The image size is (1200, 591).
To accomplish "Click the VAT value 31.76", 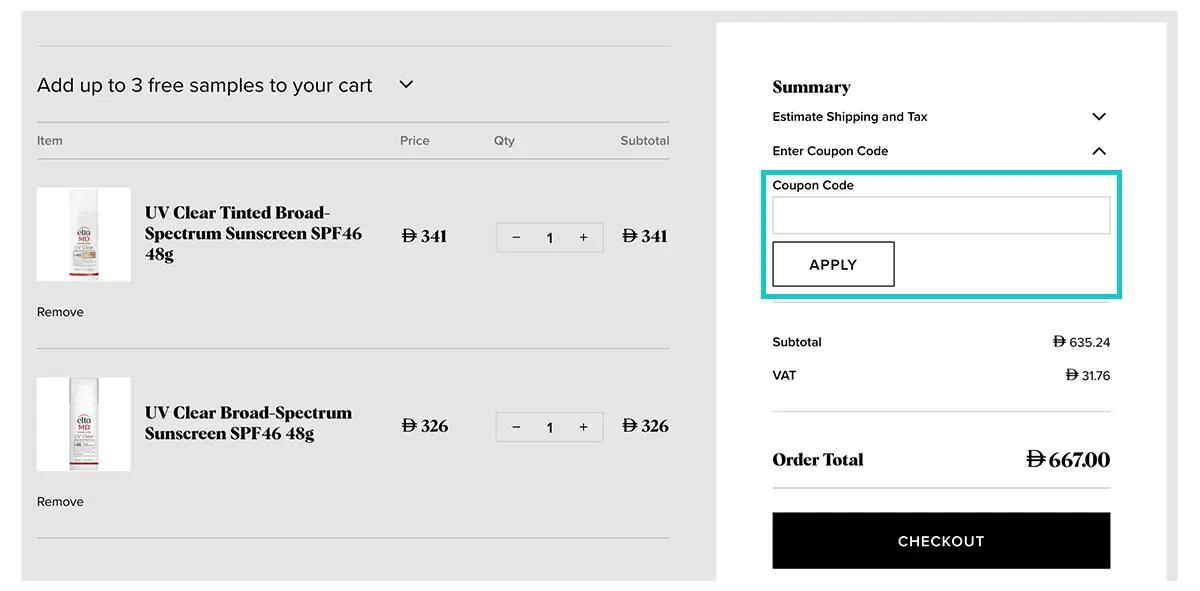I will pyautogui.click(x=1088, y=376).
